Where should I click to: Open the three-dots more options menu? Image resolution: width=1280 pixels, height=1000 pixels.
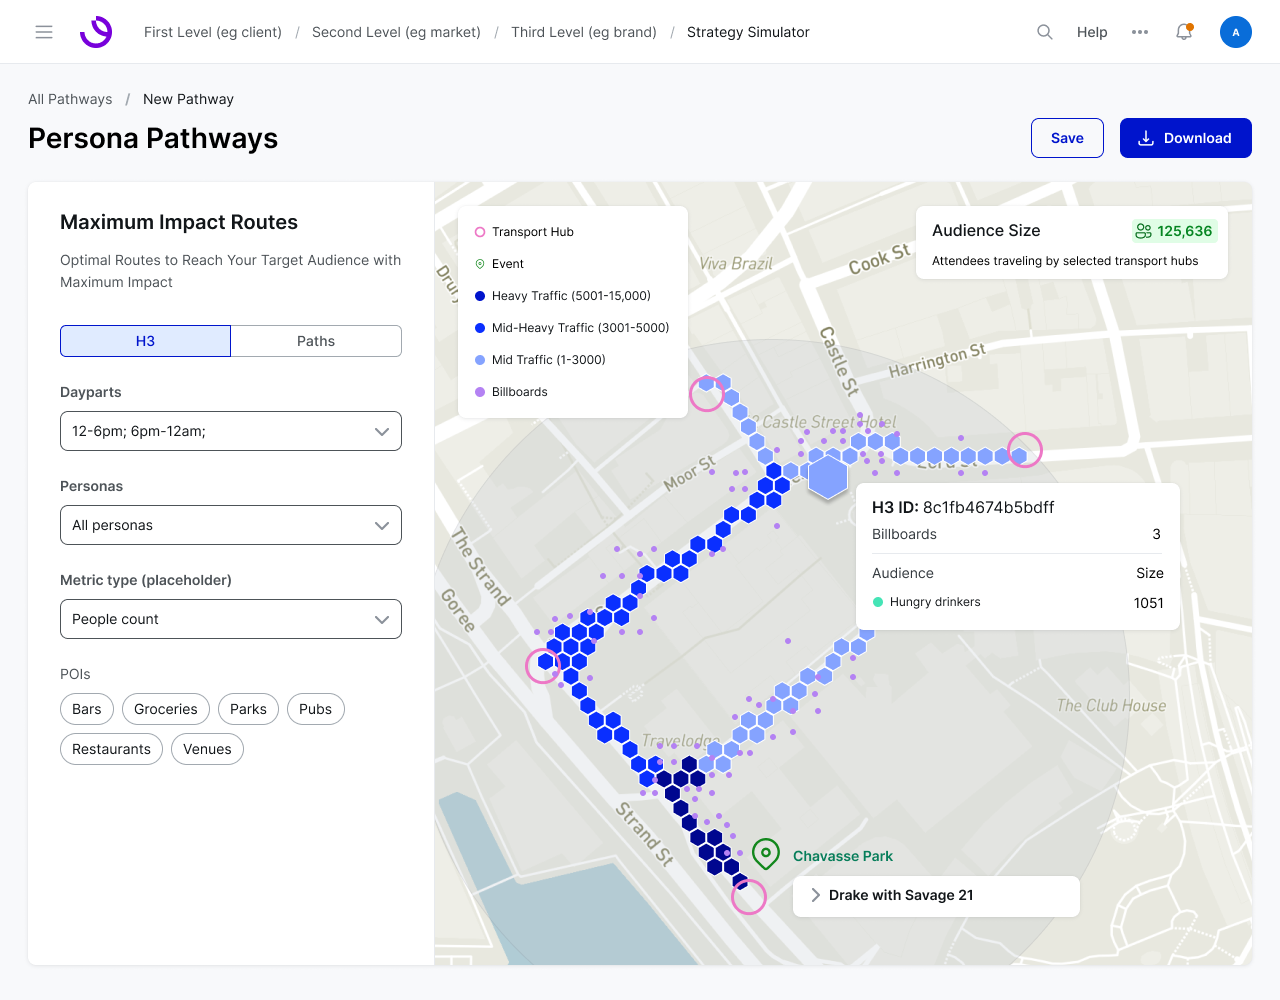click(x=1140, y=32)
